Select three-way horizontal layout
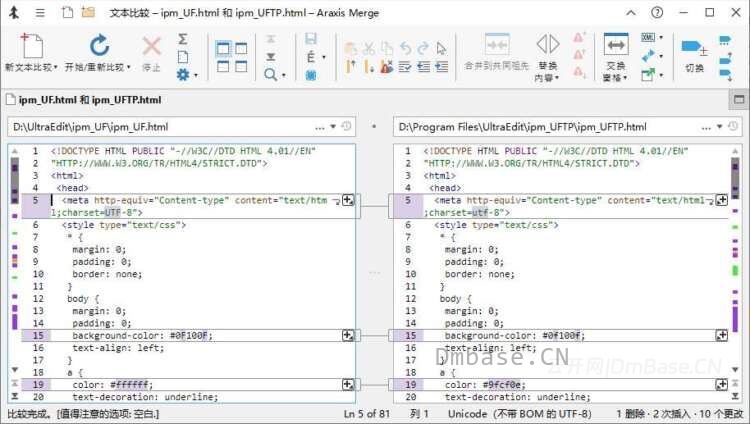The image size is (750, 424). click(x=241, y=67)
